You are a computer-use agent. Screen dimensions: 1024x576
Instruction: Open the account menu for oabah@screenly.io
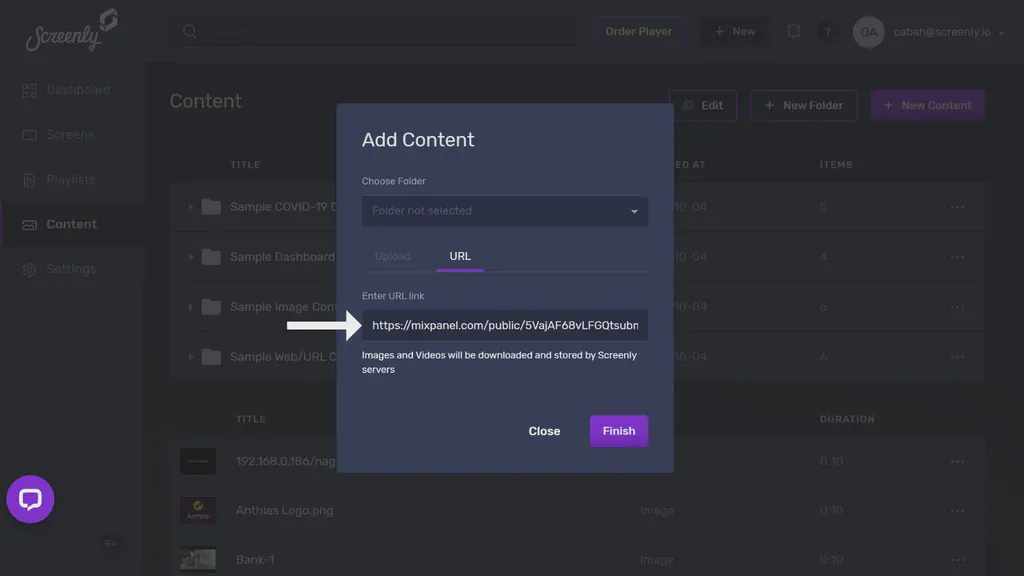click(x=940, y=31)
